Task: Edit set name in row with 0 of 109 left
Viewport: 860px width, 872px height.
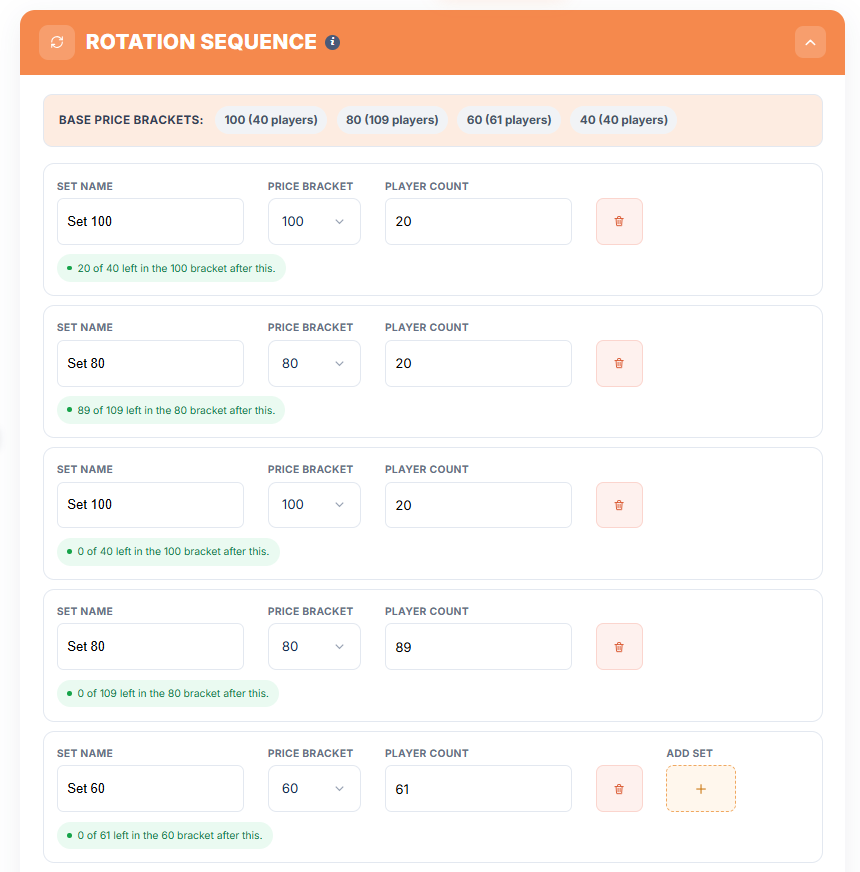Action: 150,647
